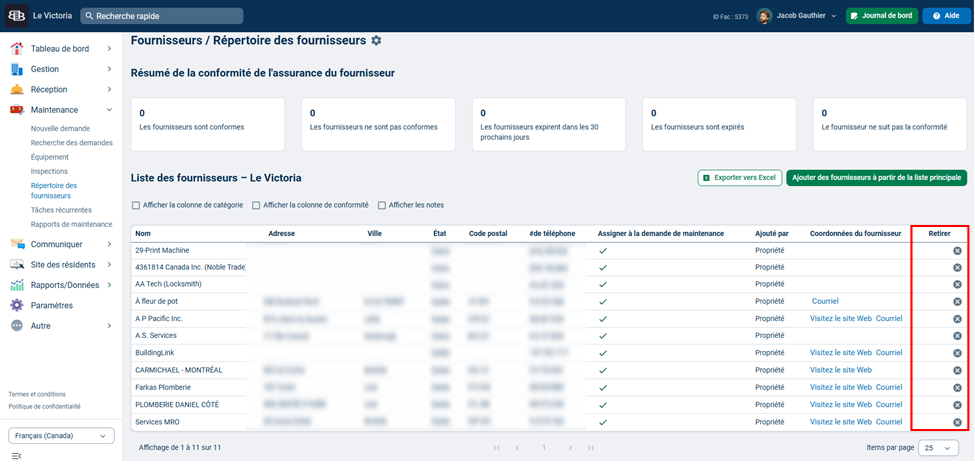975x468 pixels.
Task: Remove CARMICHAEL - MONTRÉAL supplier
Action: [958, 370]
